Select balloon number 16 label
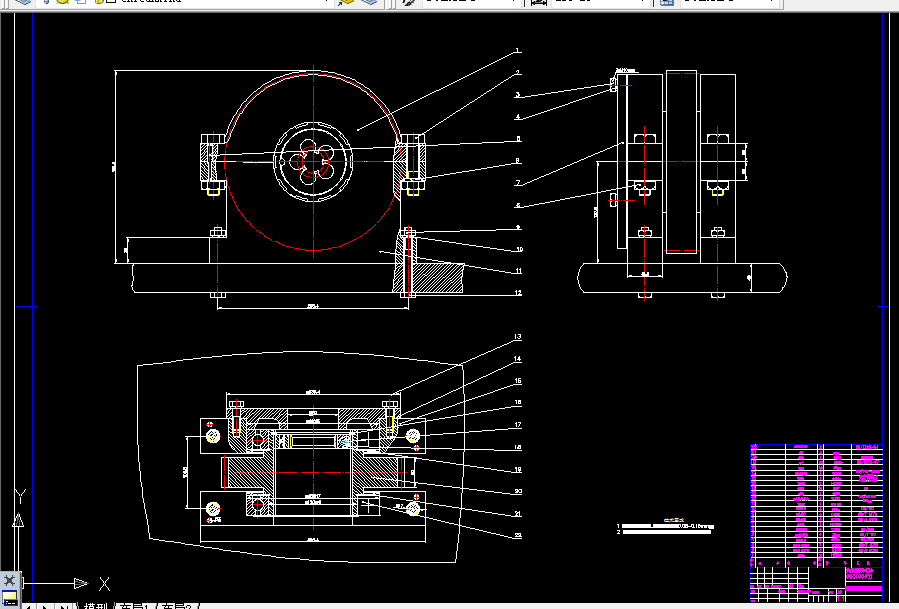The width and height of the screenshot is (899, 609). [x=518, y=403]
